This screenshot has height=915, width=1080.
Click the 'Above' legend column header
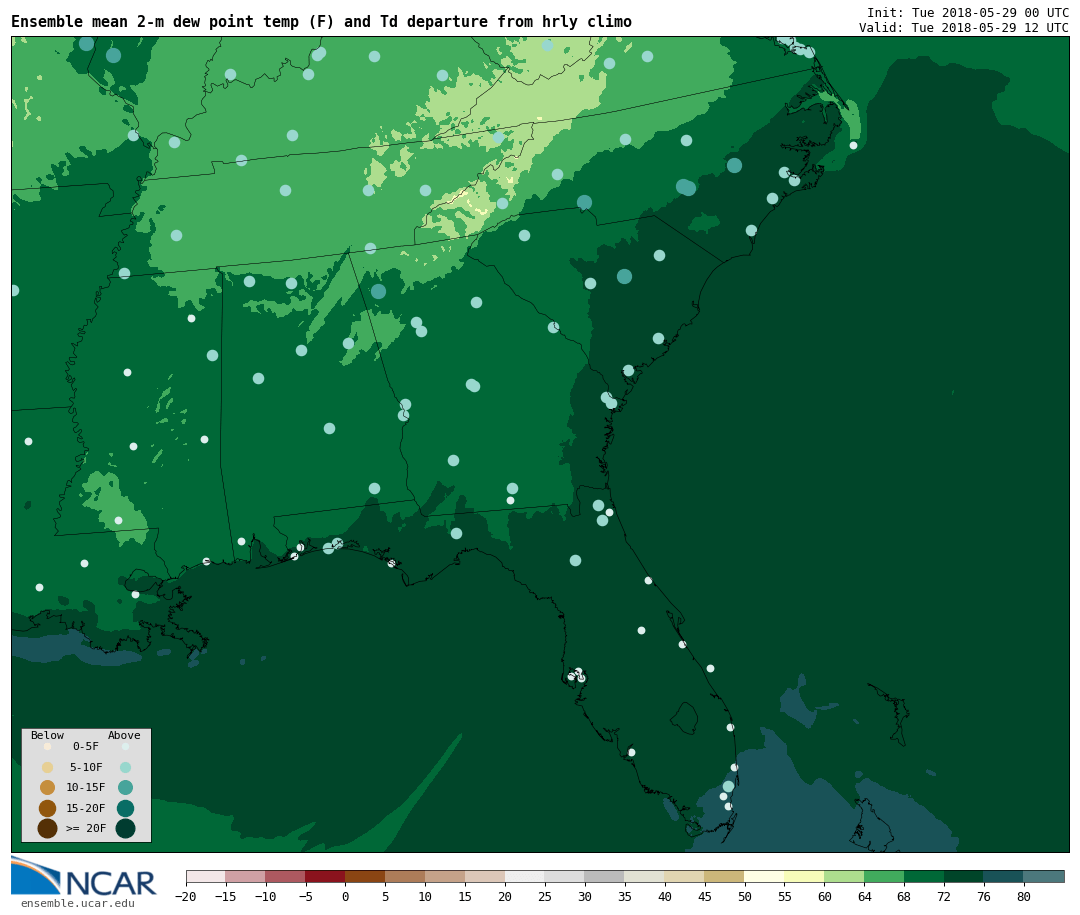click(x=124, y=736)
